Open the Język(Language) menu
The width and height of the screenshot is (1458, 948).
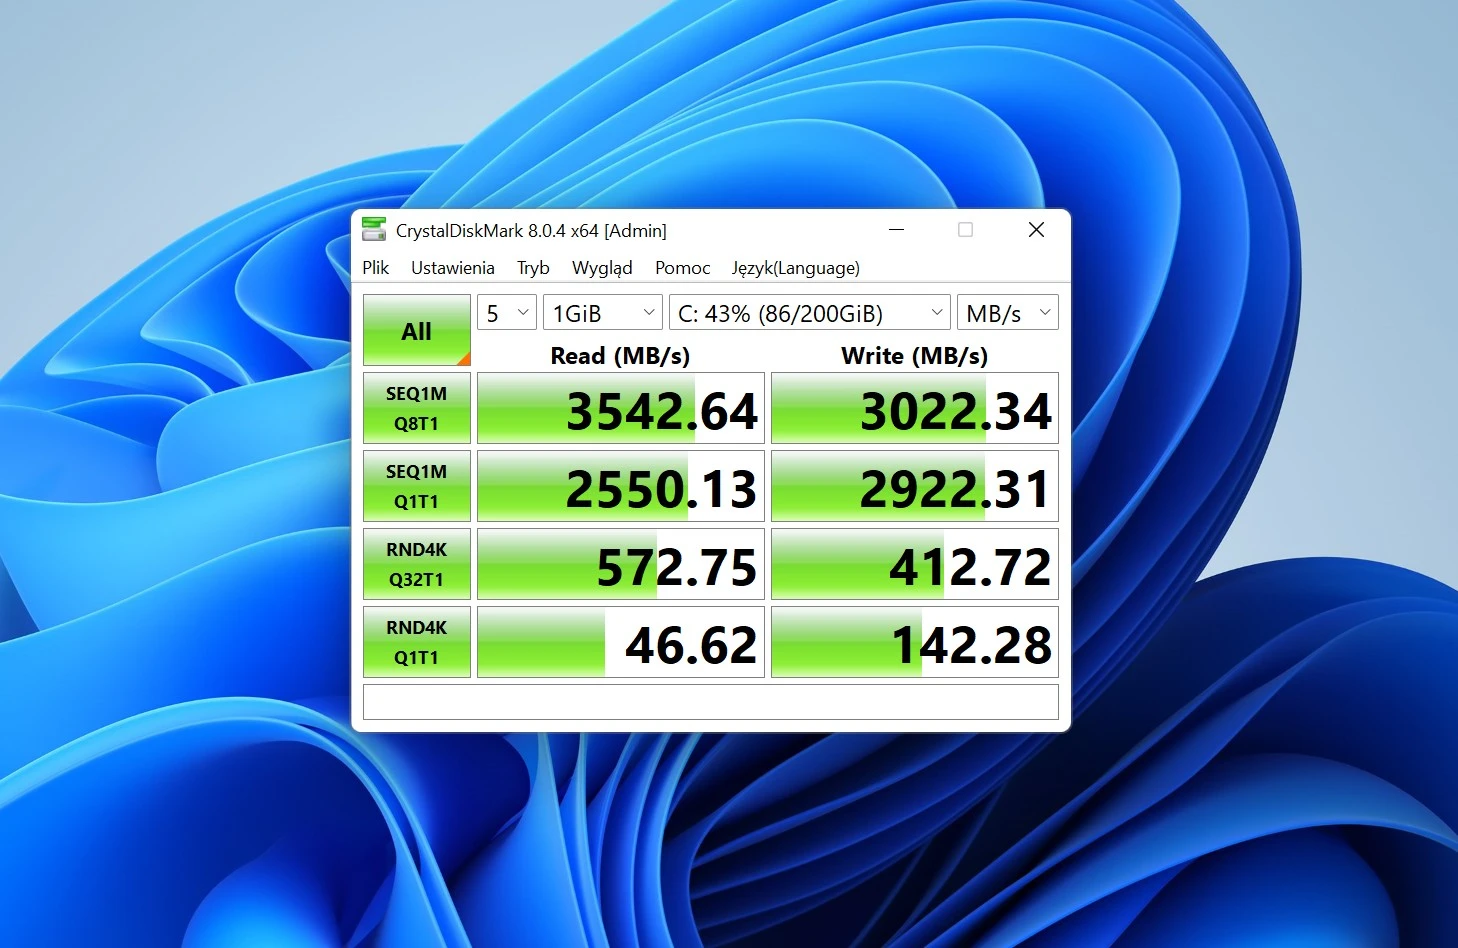point(795,268)
